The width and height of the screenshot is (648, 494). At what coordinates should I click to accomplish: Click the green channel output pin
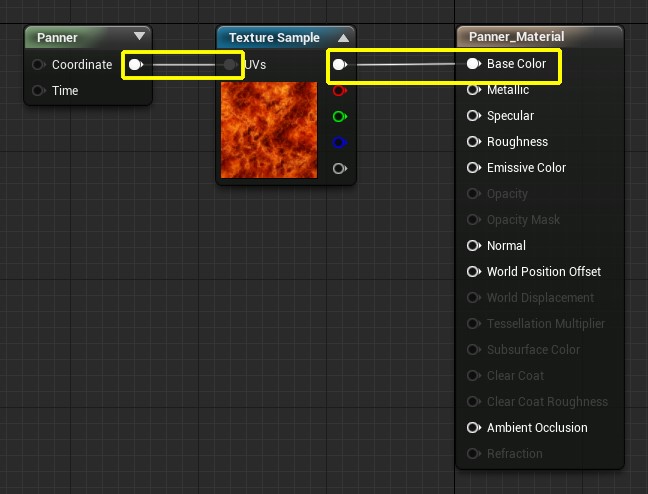click(340, 117)
